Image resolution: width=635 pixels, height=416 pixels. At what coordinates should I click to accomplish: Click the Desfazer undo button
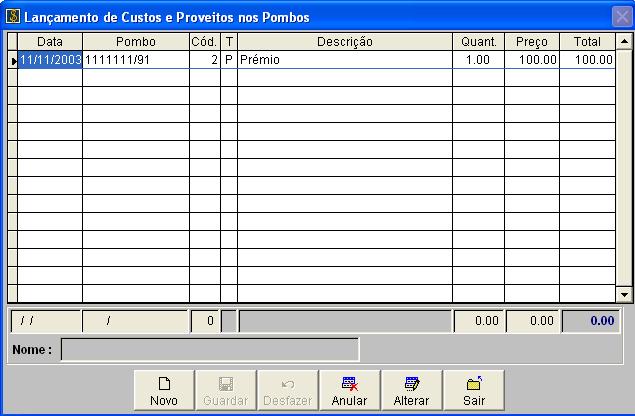coord(288,390)
